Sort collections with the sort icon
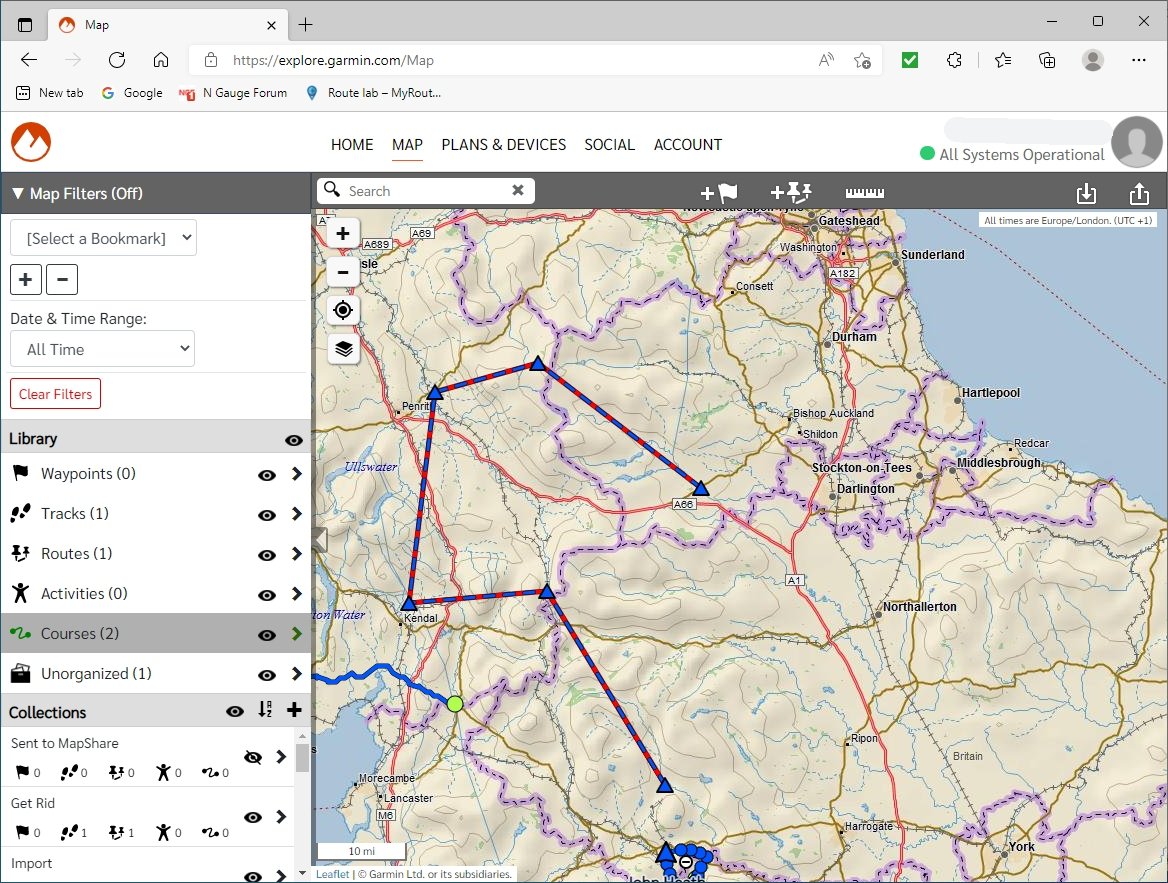The height and width of the screenshot is (883, 1168). tap(265, 709)
